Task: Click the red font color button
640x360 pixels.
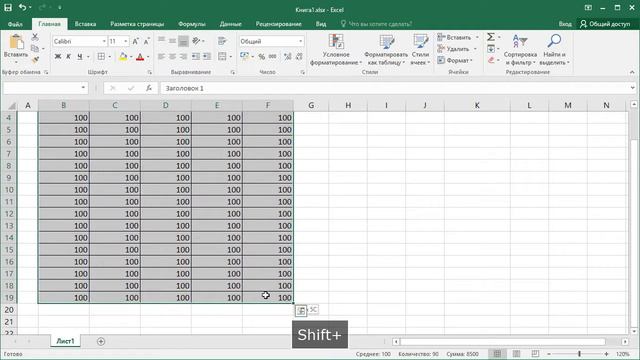Action: 140,56
